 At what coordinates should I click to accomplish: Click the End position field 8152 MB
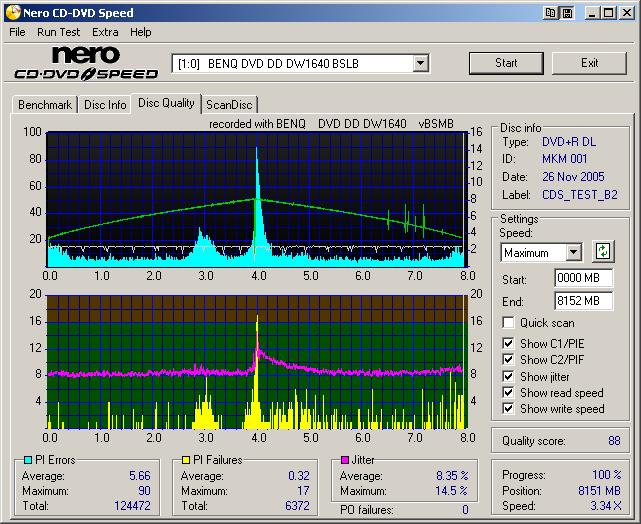(584, 301)
